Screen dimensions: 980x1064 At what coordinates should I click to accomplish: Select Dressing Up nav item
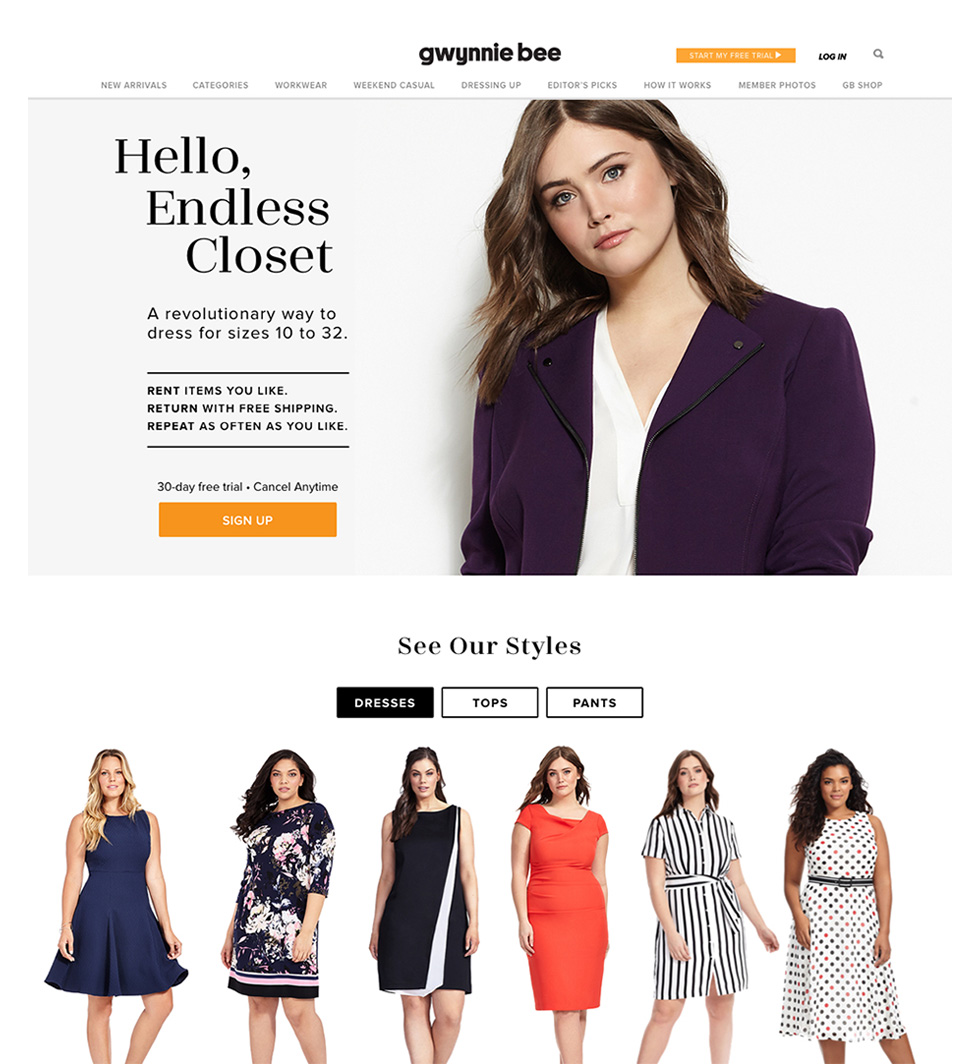point(491,86)
